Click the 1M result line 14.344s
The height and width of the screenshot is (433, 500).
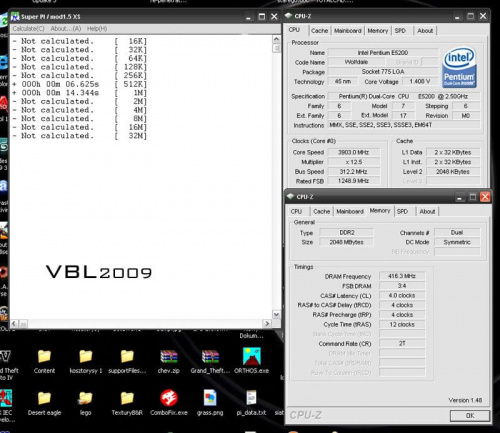80,93
